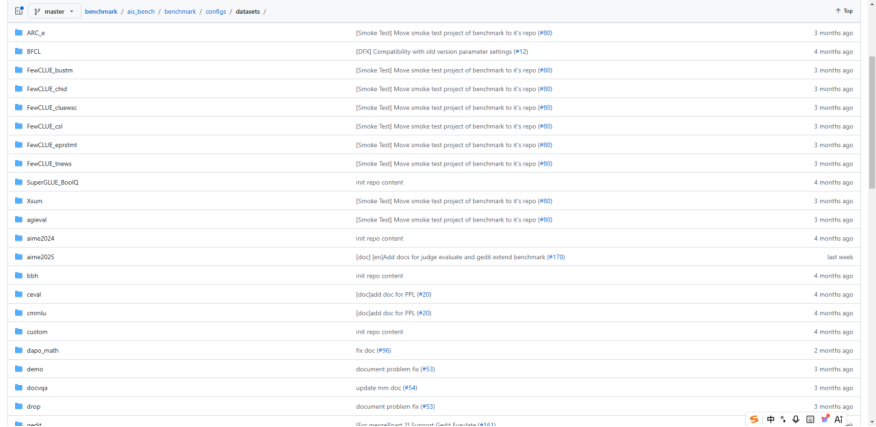This screenshot has width=876, height=427.
Task: Toggle Chinese/English input mode
Action: 770,419
